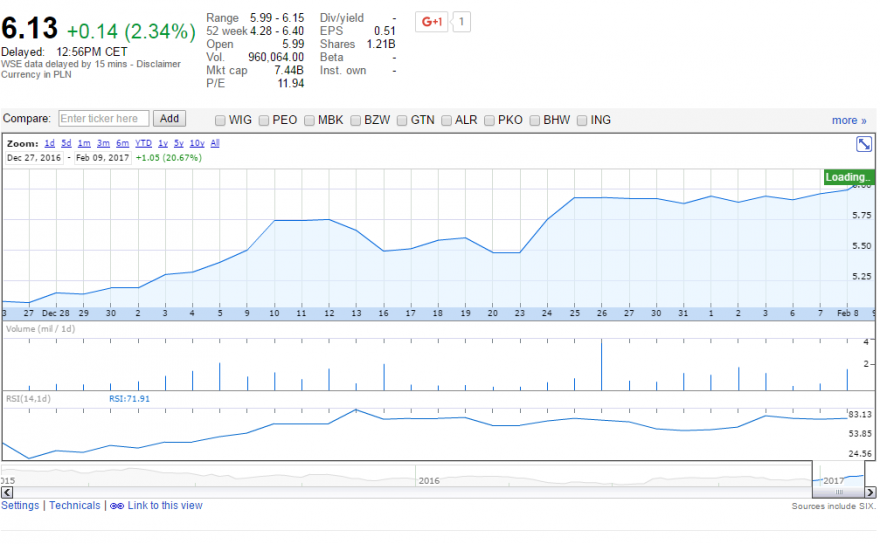Image resolution: width=880 pixels, height=544 pixels.
Task: Click the RSI:71.91 value label
Action: pos(129,399)
